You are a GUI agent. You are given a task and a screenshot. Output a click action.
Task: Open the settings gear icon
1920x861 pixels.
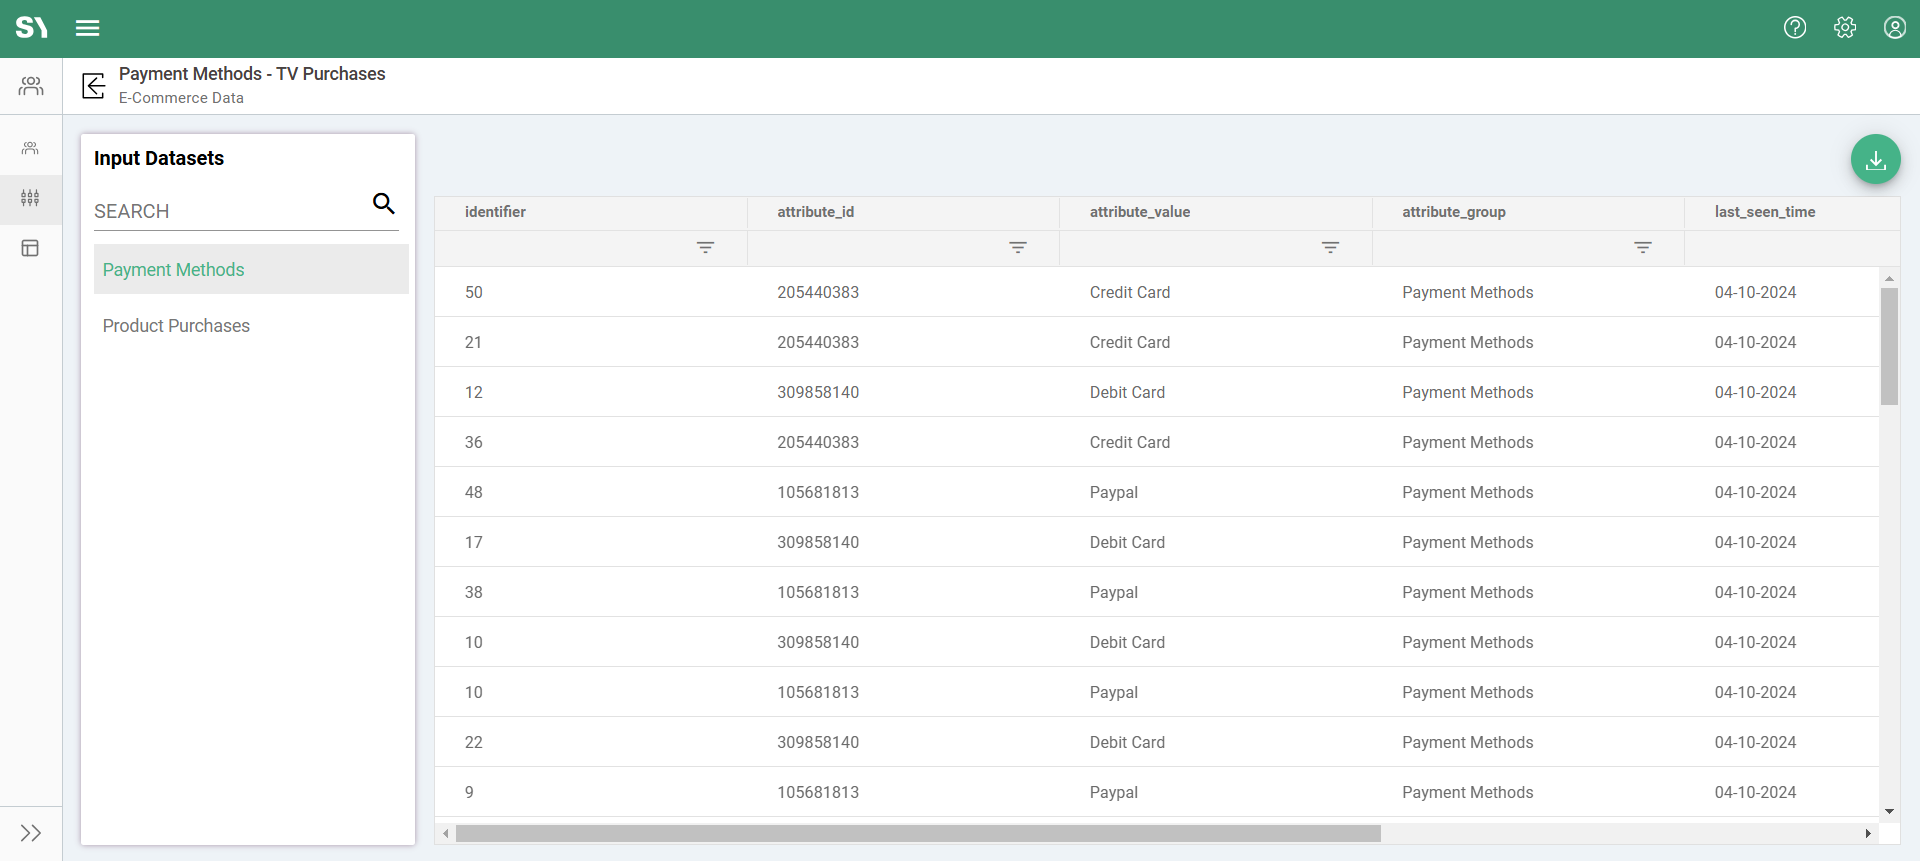[x=1845, y=28]
